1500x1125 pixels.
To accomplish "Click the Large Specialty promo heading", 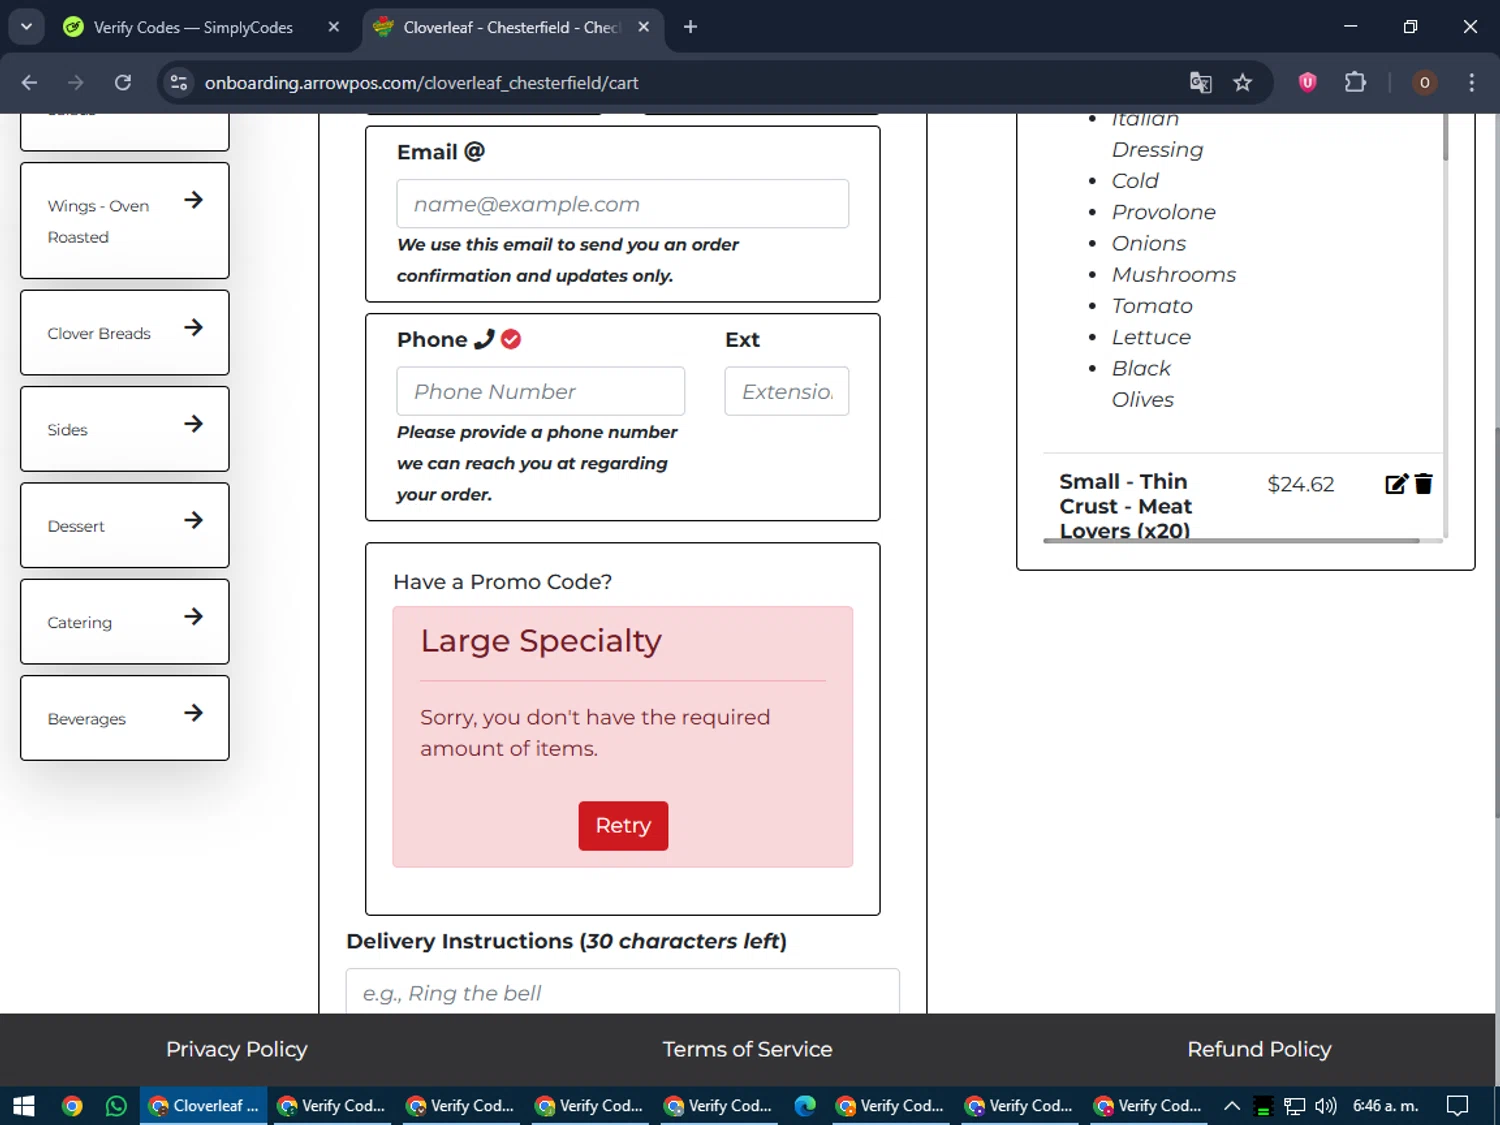I will pyautogui.click(x=541, y=641).
